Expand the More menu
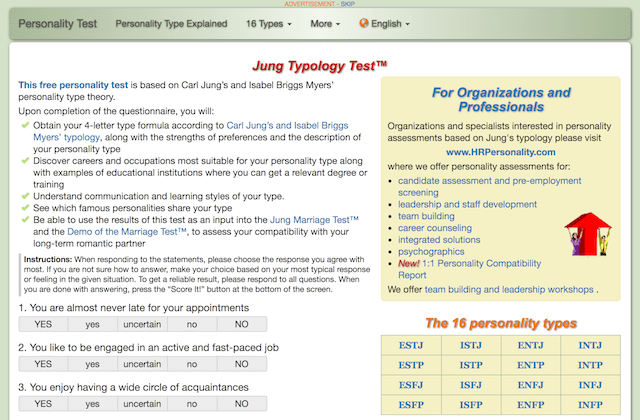The image size is (640, 420). coord(325,24)
